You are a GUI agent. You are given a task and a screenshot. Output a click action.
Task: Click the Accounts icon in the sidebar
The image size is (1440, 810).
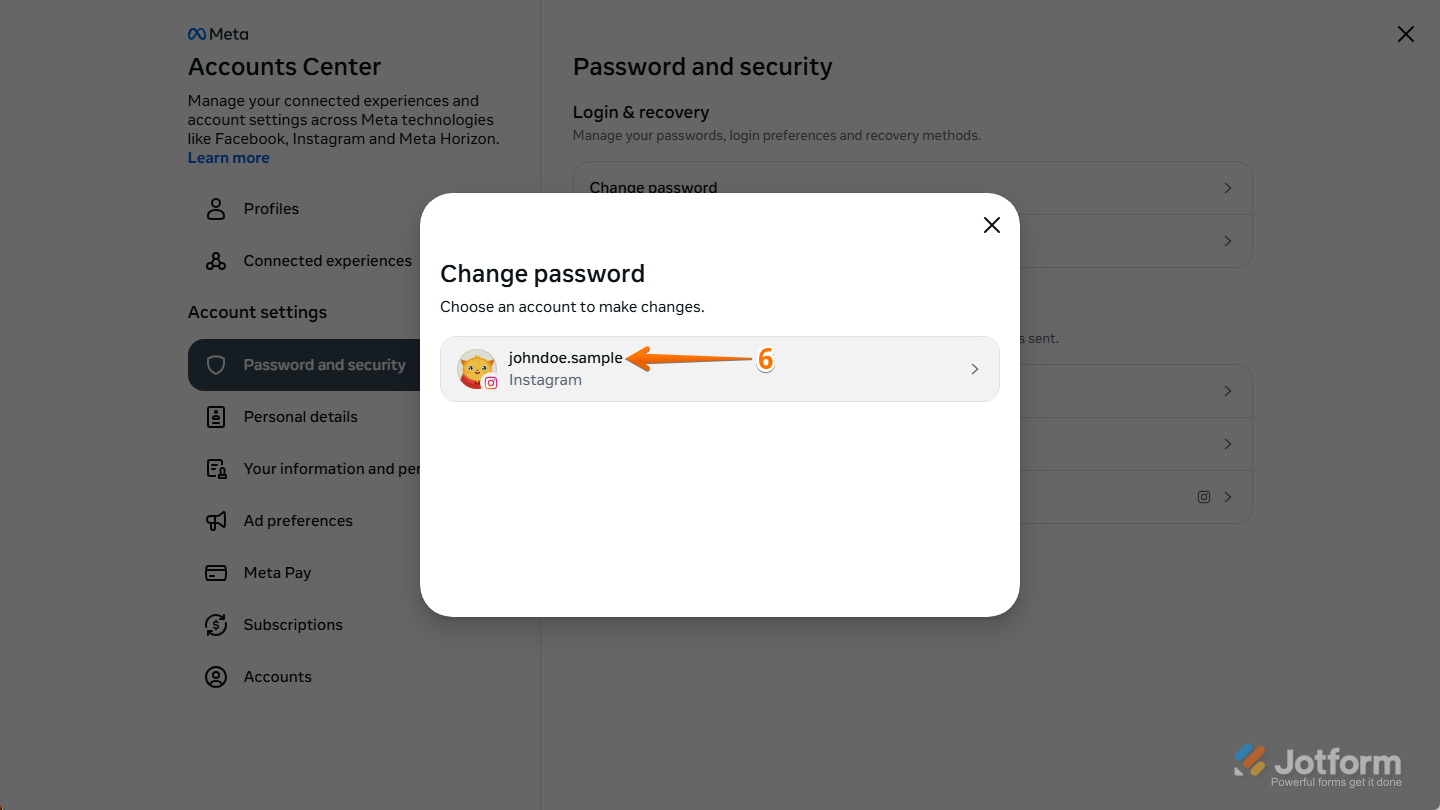point(216,676)
